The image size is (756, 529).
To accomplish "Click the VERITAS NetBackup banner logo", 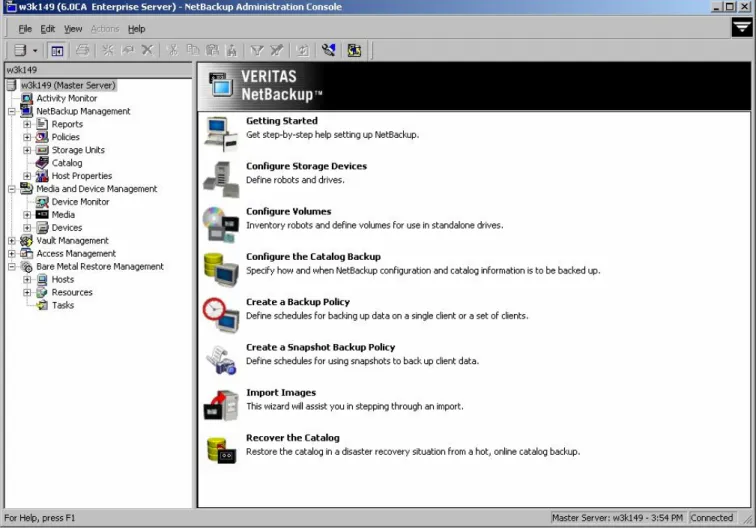I will coord(266,86).
